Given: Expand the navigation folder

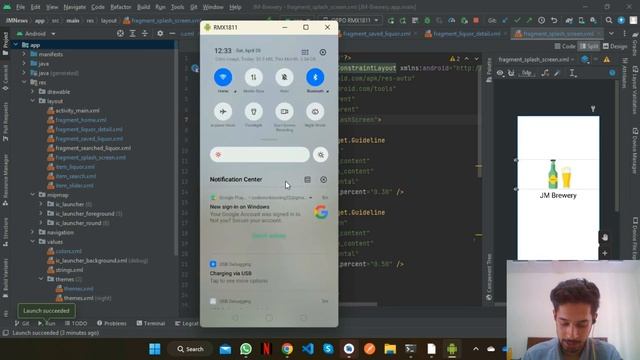Looking at the screenshot, I should point(33,233).
